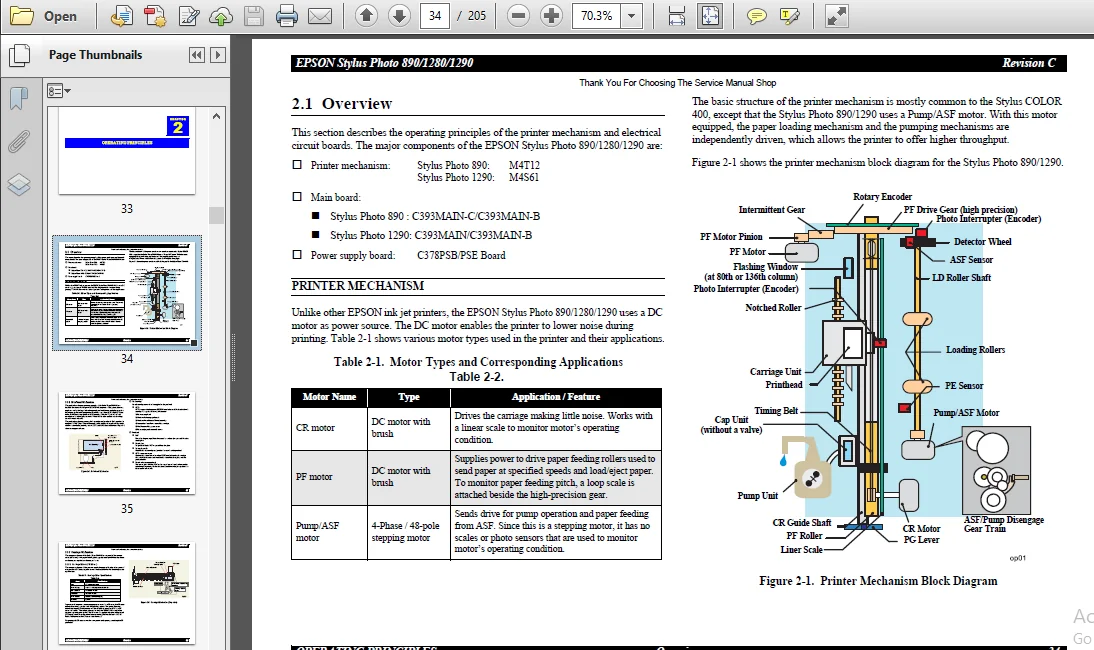Select the sticky note comment tool

(756, 16)
